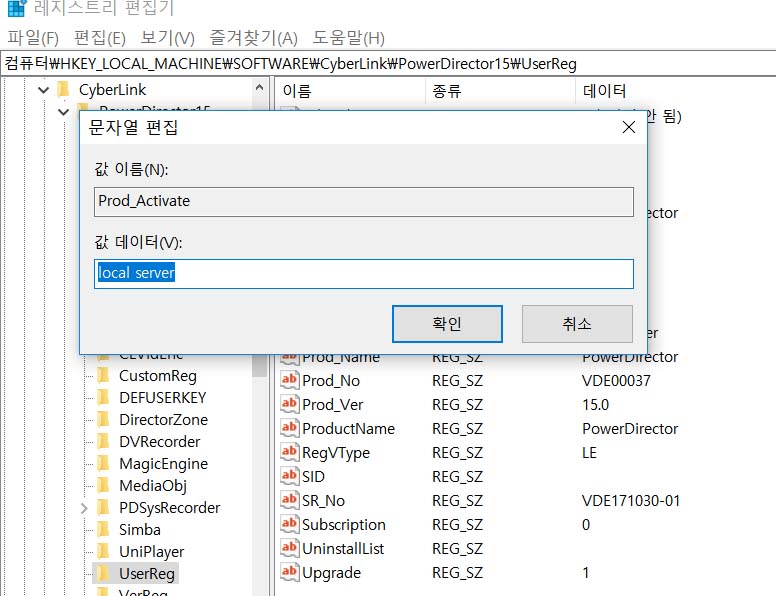Viewport: 776px width, 596px height.
Task: Open the 파일(F) menu
Action: coord(33,38)
